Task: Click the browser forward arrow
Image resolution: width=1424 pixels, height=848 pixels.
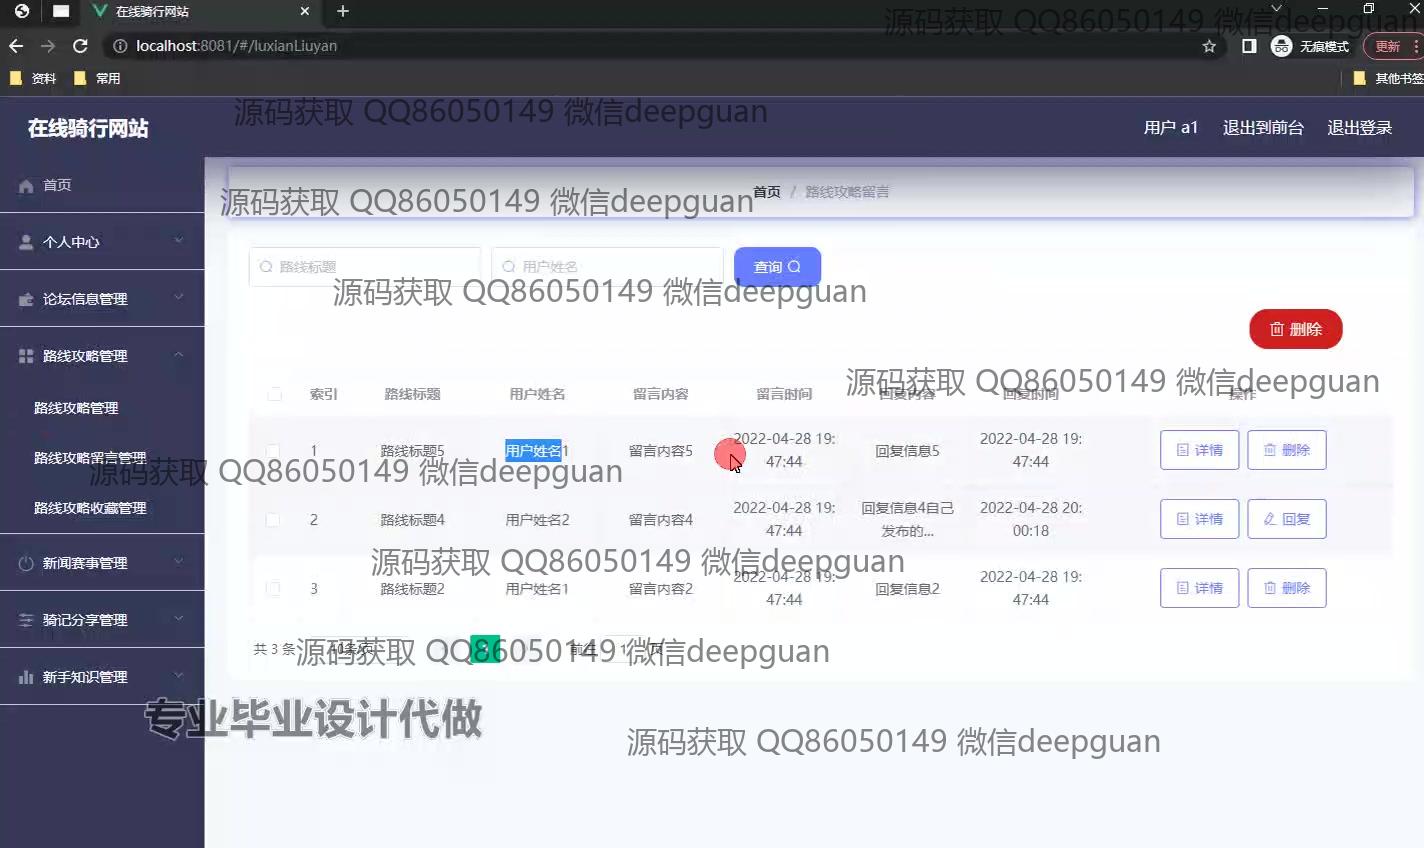Action: [48, 46]
